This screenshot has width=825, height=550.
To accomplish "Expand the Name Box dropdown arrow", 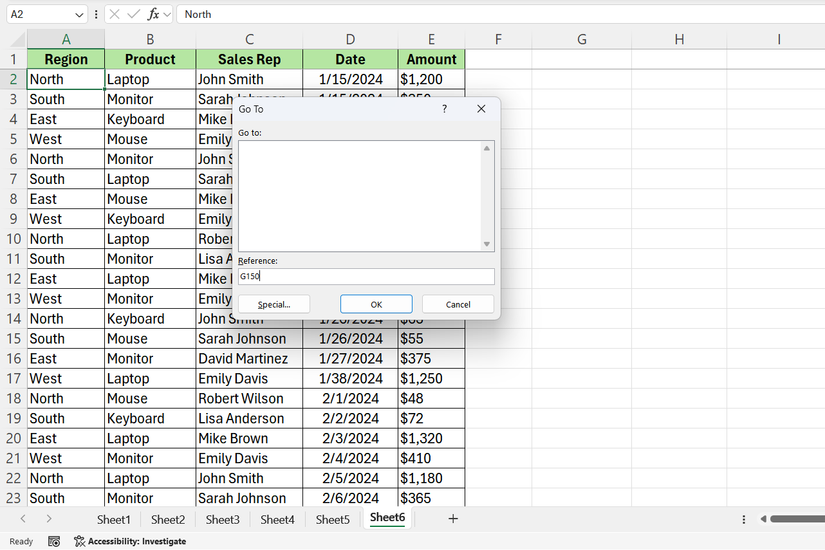I will click(x=79, y=14).
